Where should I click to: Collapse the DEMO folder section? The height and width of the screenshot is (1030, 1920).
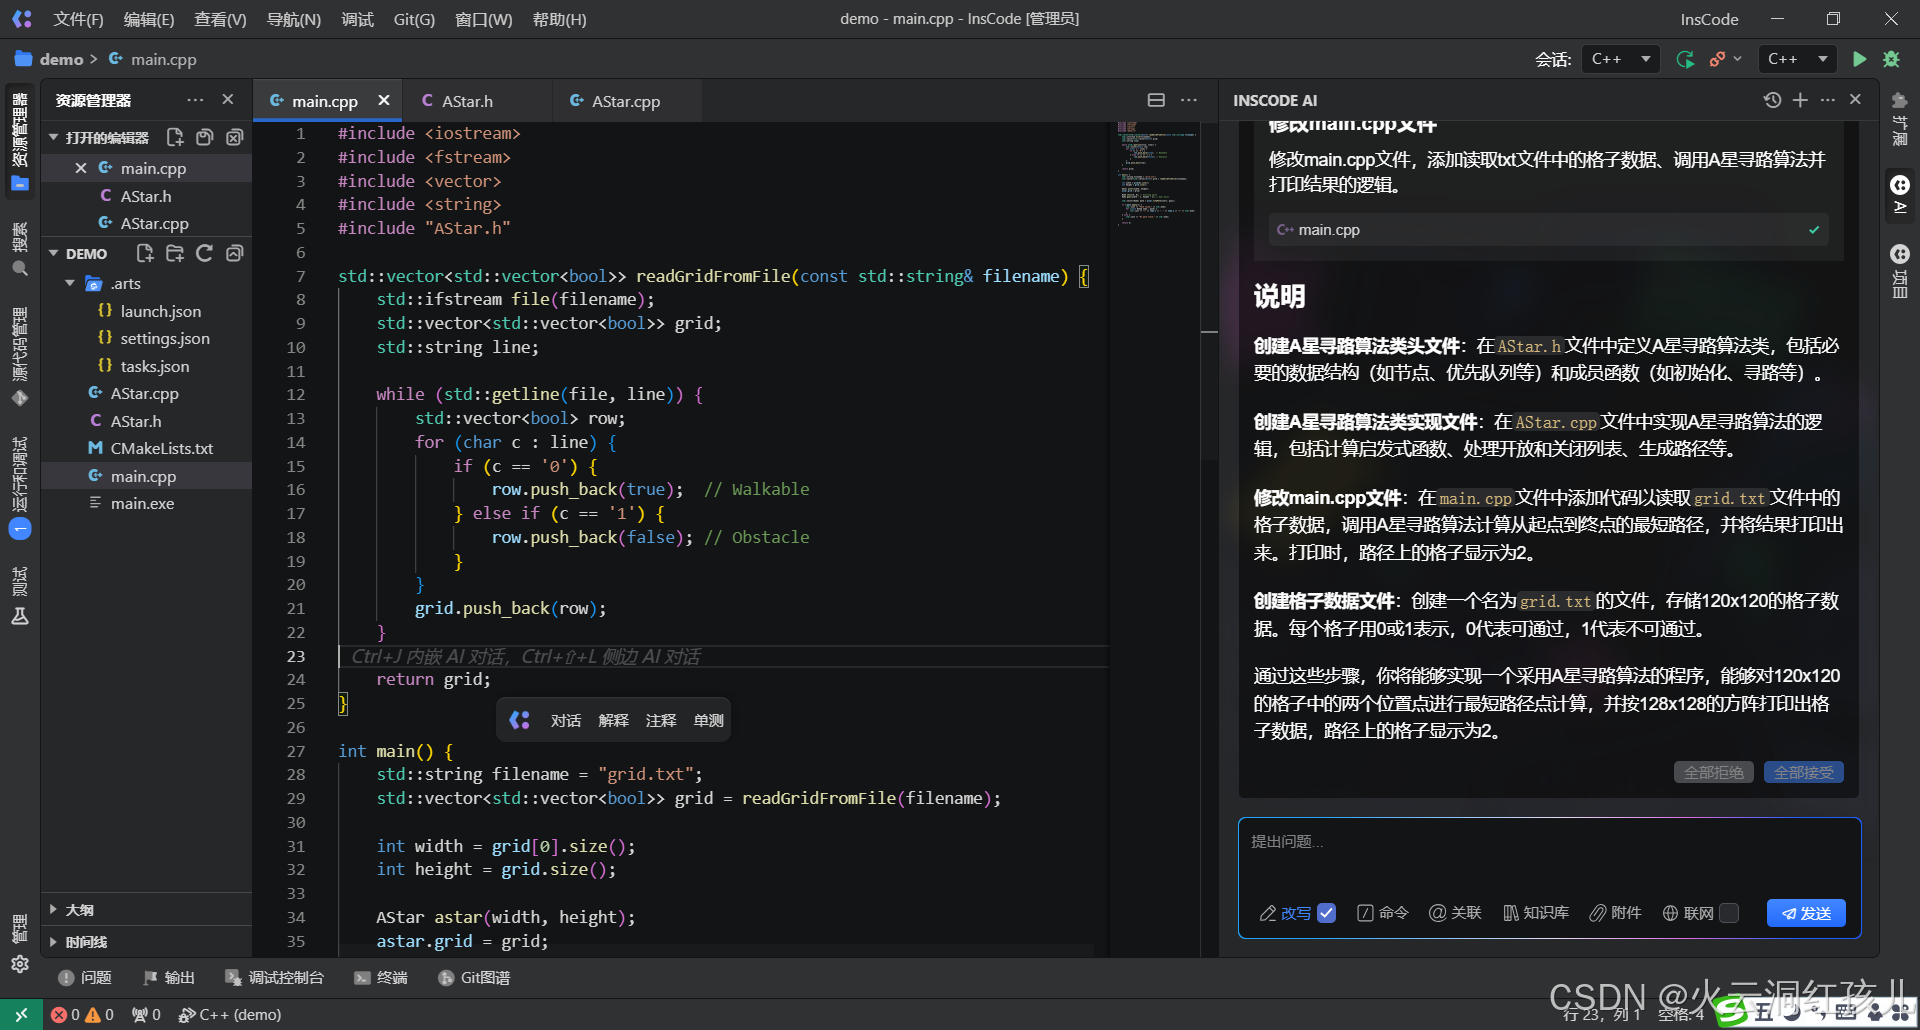tap(54, 253)
